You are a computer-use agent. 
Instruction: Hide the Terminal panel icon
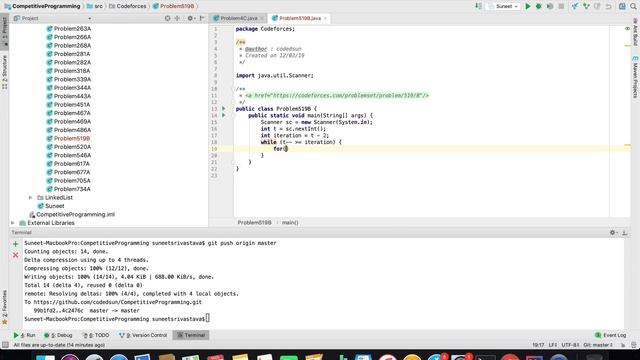pos(624,233)
